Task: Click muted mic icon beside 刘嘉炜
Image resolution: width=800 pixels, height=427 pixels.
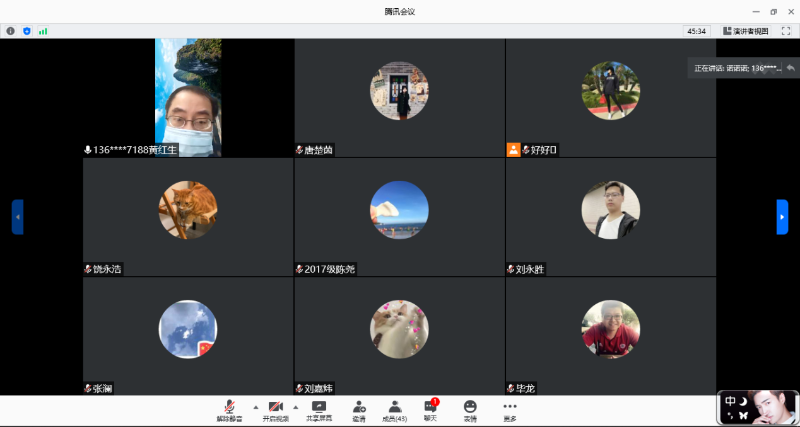Action: click(x=299, y=389)
